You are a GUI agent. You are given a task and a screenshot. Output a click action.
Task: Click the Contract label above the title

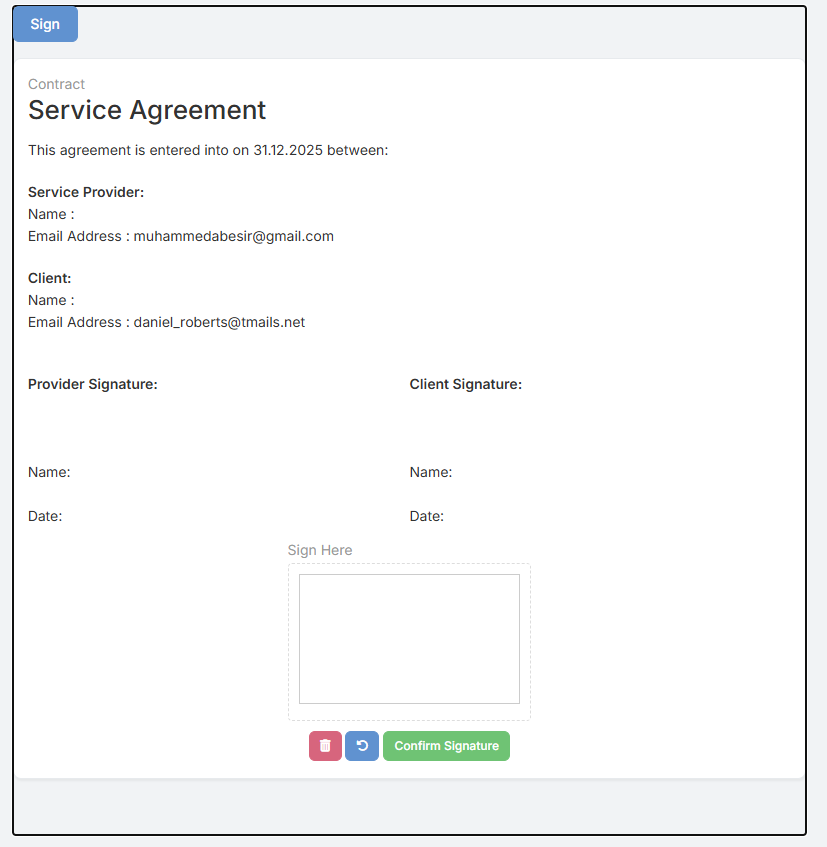pos(56,84)
